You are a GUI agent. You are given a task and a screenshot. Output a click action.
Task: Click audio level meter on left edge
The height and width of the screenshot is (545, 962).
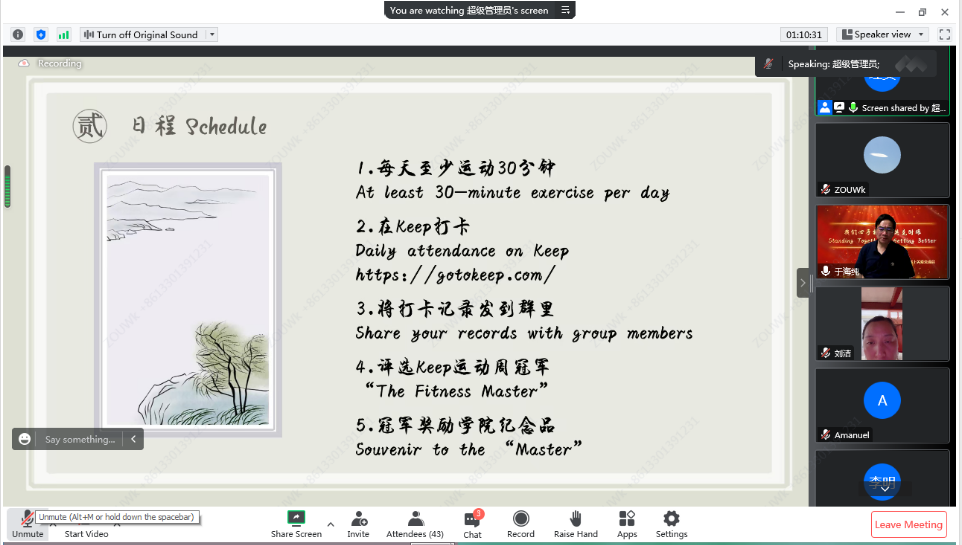(x=7, y=187)
